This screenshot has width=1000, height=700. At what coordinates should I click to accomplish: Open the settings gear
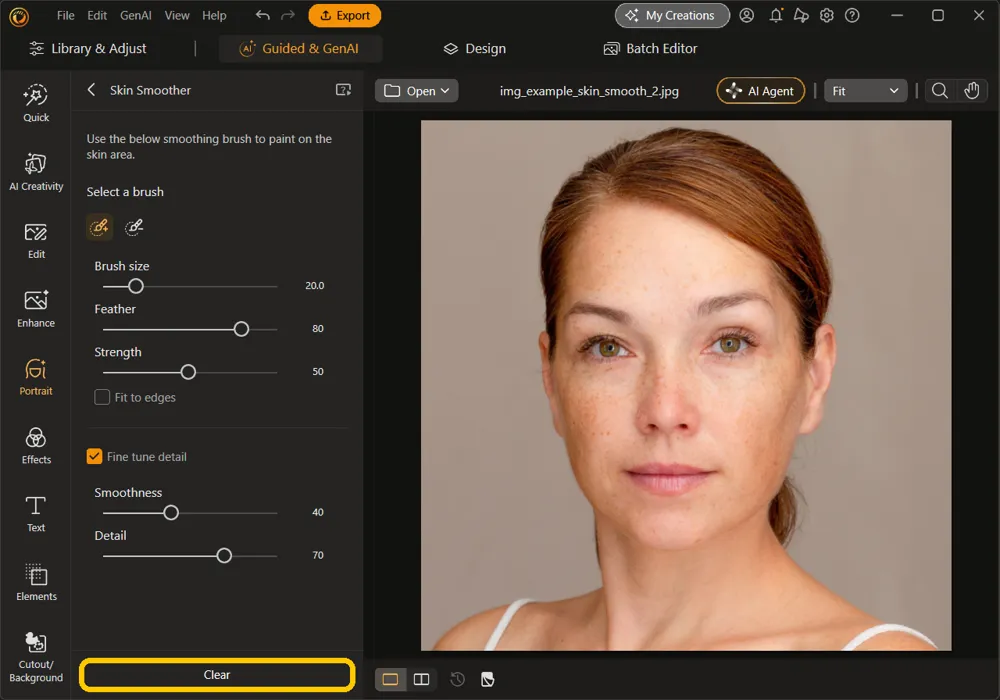click(x=827, y=15)
